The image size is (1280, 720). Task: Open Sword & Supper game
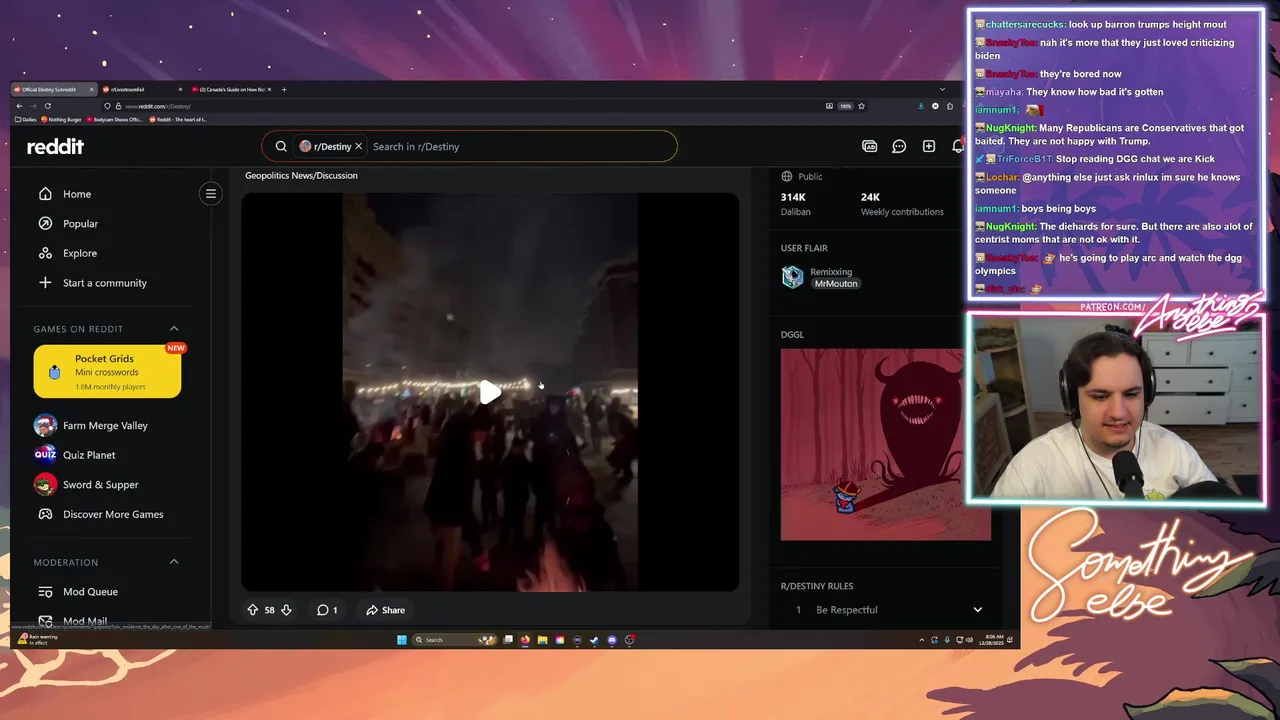pos(100,485)
